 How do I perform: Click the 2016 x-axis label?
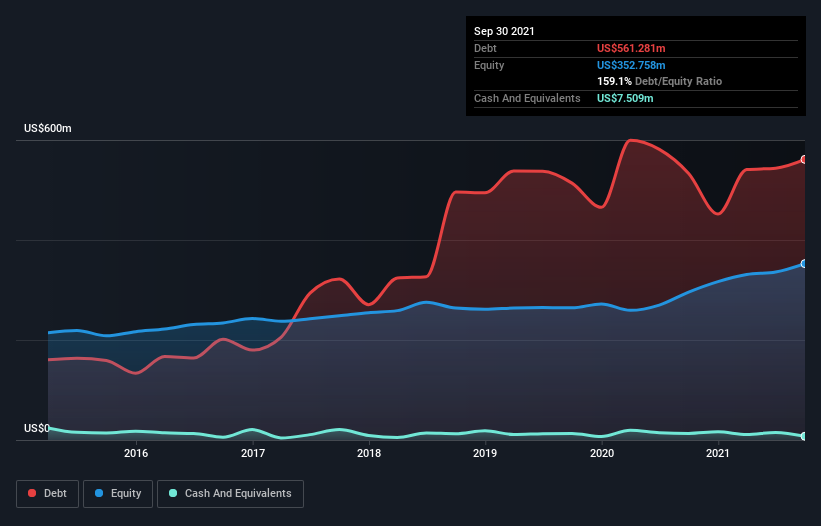point(136,454)
